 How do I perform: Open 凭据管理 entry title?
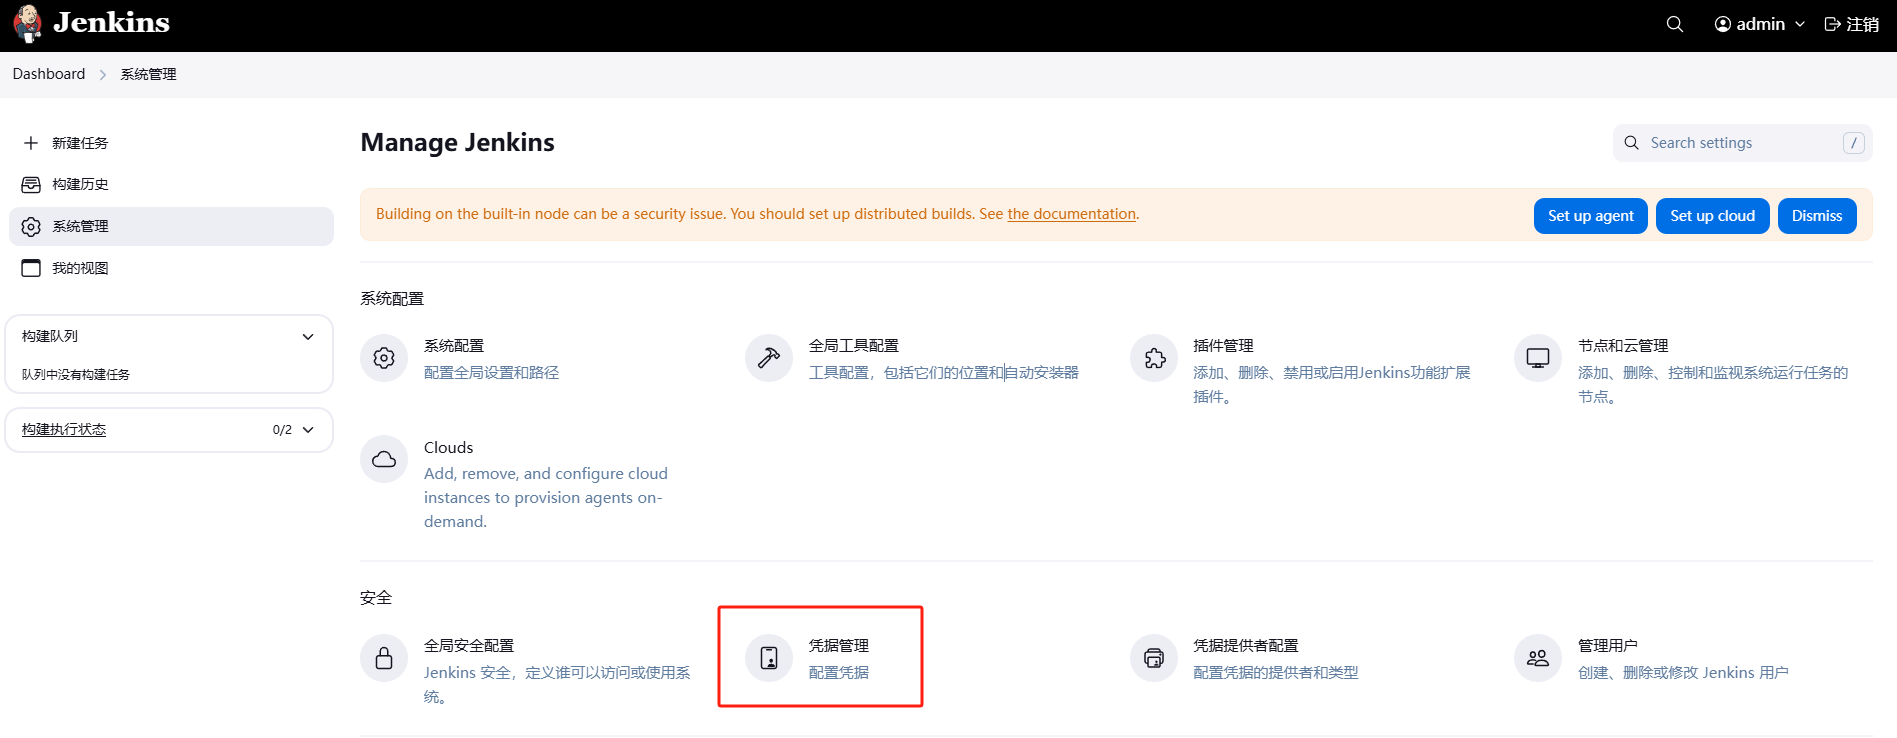click(x=839, y=646)
